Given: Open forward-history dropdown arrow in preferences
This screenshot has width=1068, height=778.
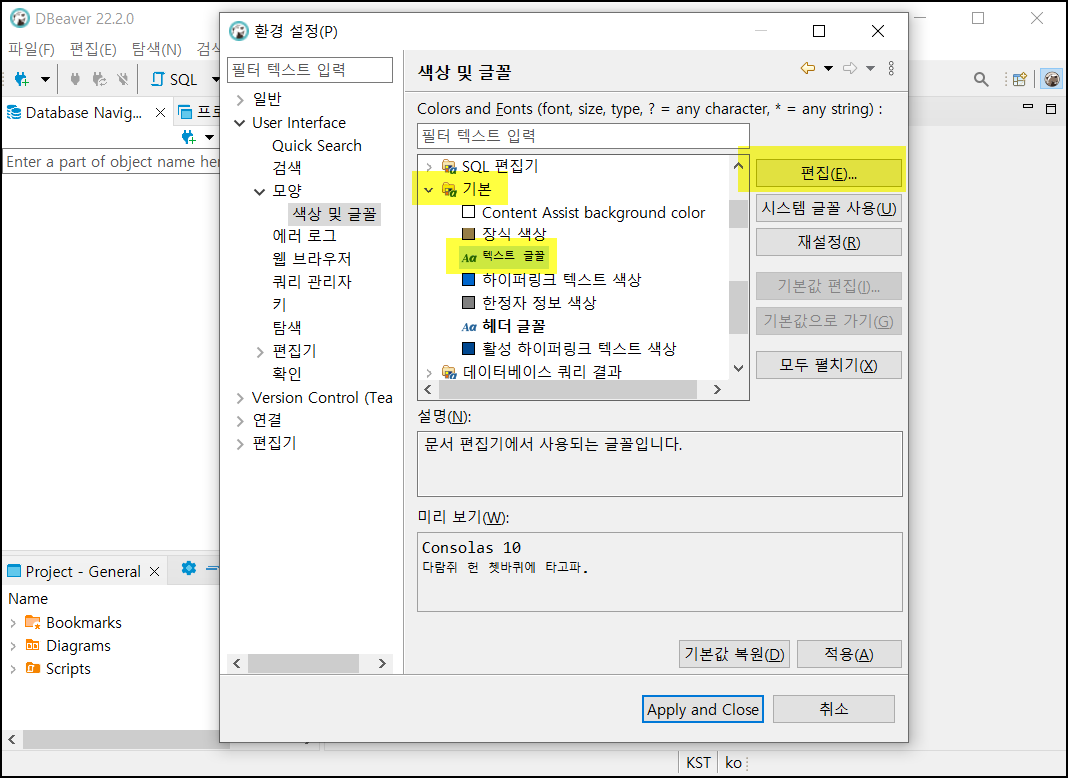Looking at the screenshot, I should pos(870,68).
